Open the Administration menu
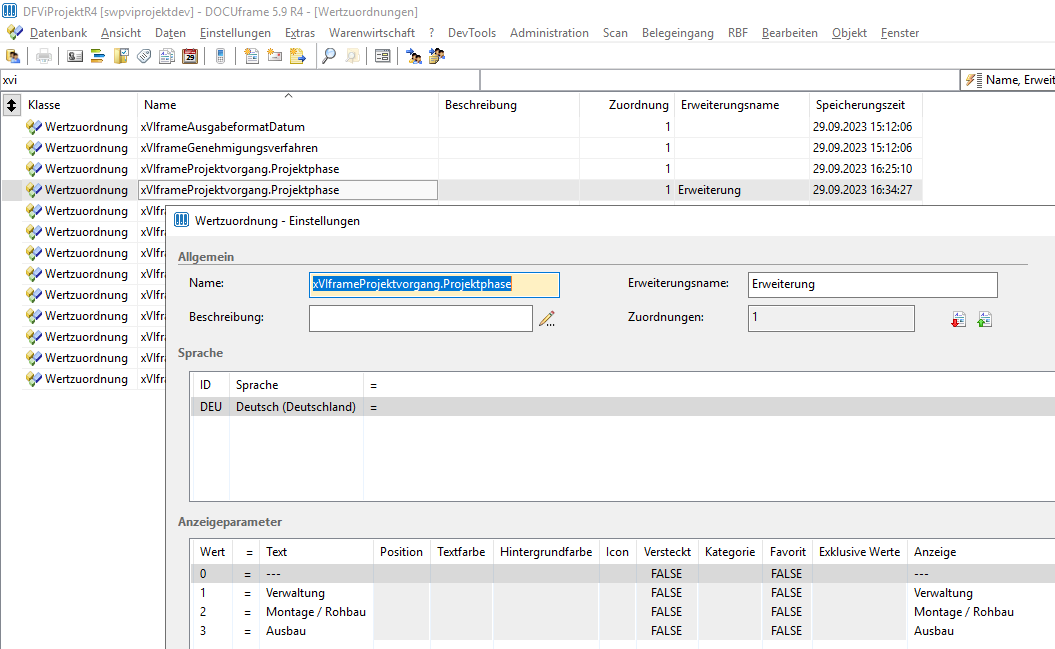Screen dimensions: 1055x649 coord(549,33)
